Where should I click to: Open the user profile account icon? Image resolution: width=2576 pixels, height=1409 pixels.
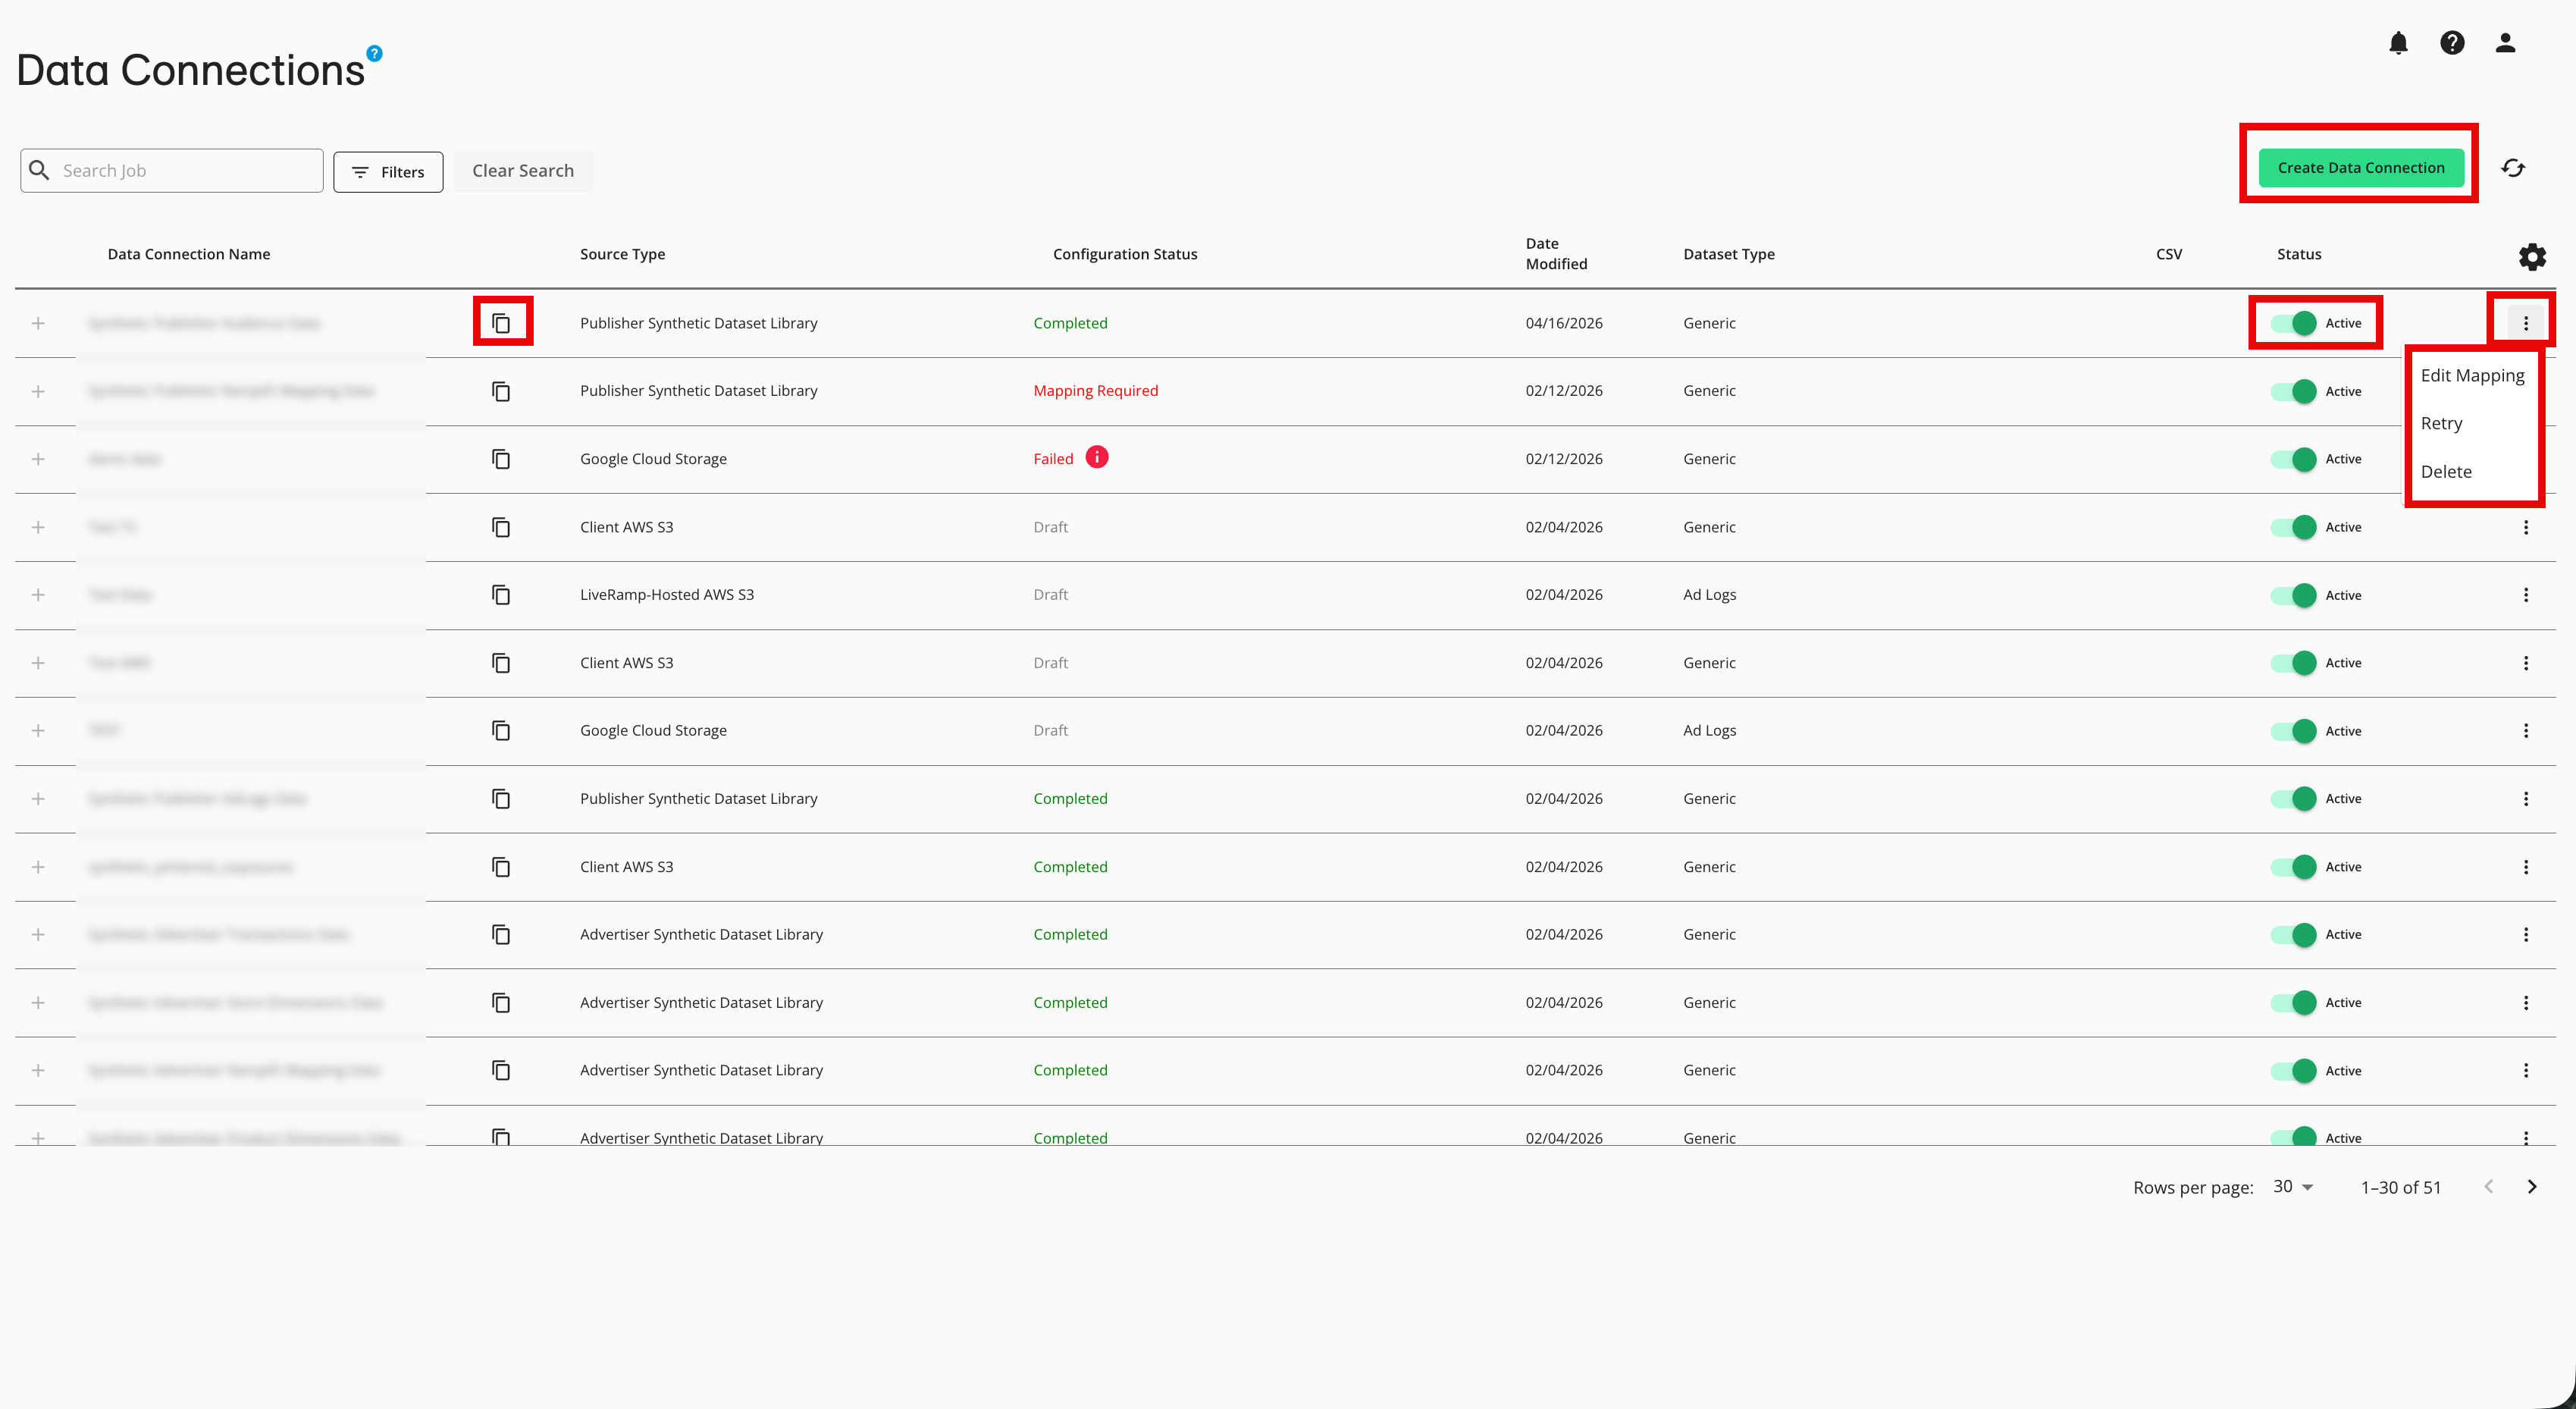coord(2505,42)
